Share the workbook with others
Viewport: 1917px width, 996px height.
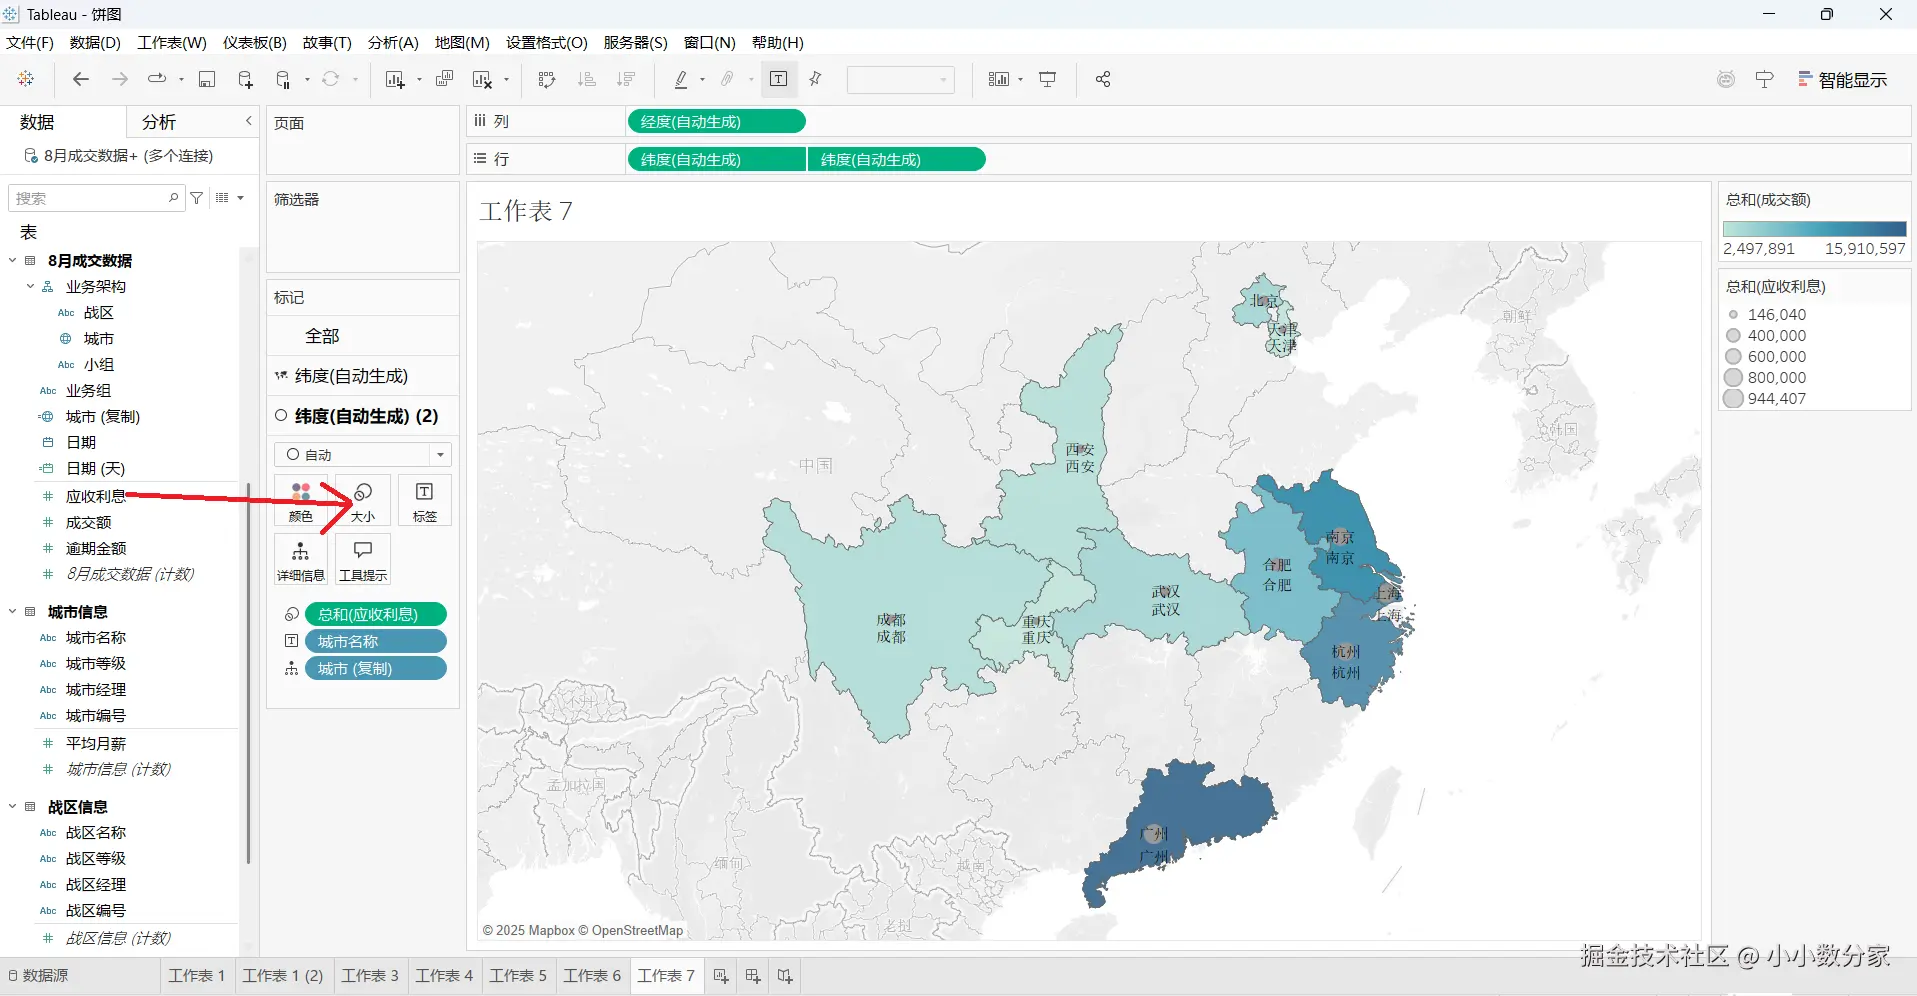[1103, 79]
